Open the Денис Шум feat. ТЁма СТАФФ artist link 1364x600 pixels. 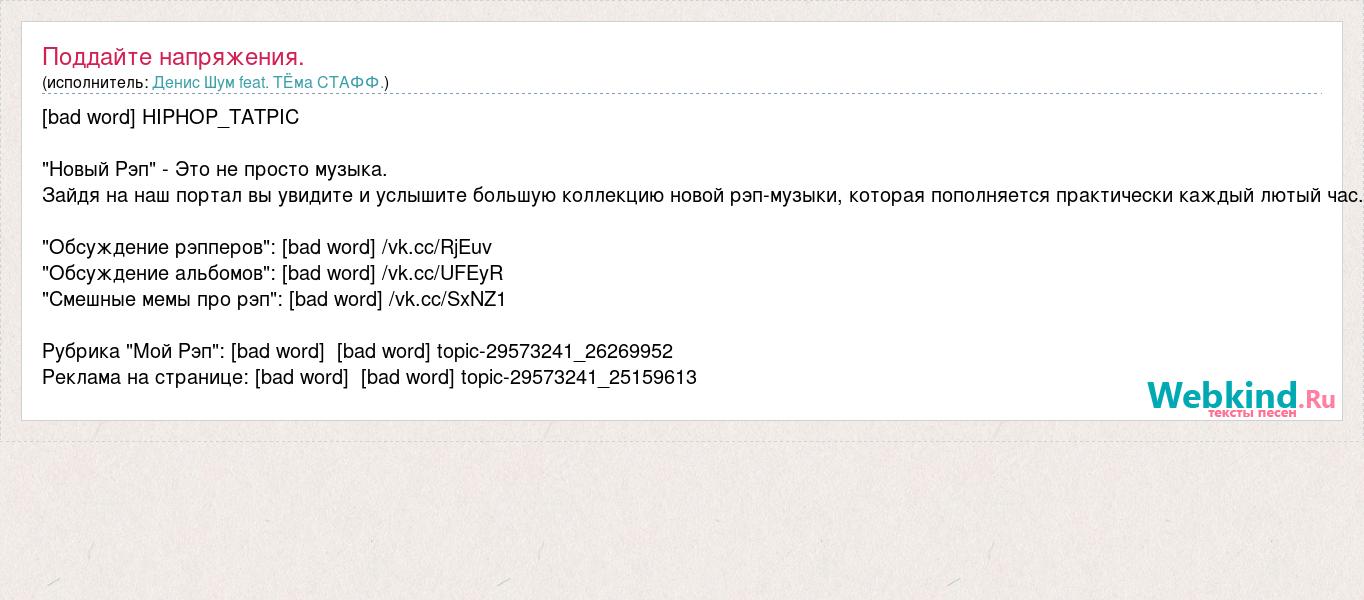(268, 83)
